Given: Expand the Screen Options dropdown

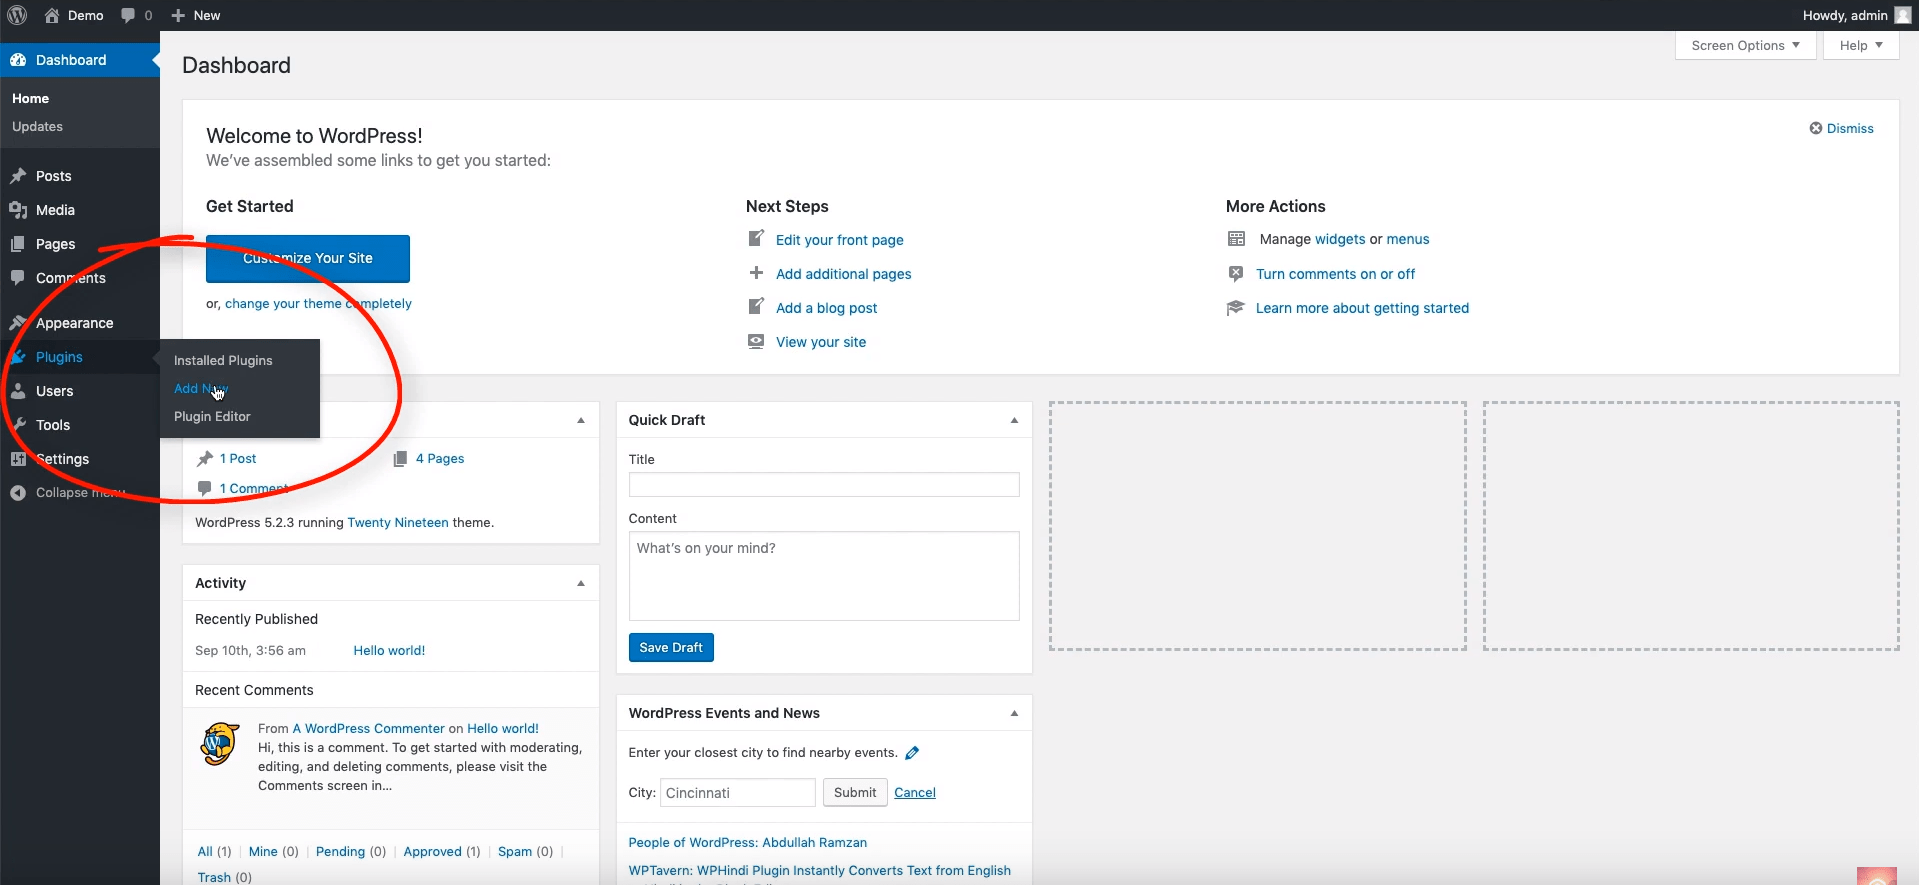Looking at the screenshot, I should point(1746,45).
